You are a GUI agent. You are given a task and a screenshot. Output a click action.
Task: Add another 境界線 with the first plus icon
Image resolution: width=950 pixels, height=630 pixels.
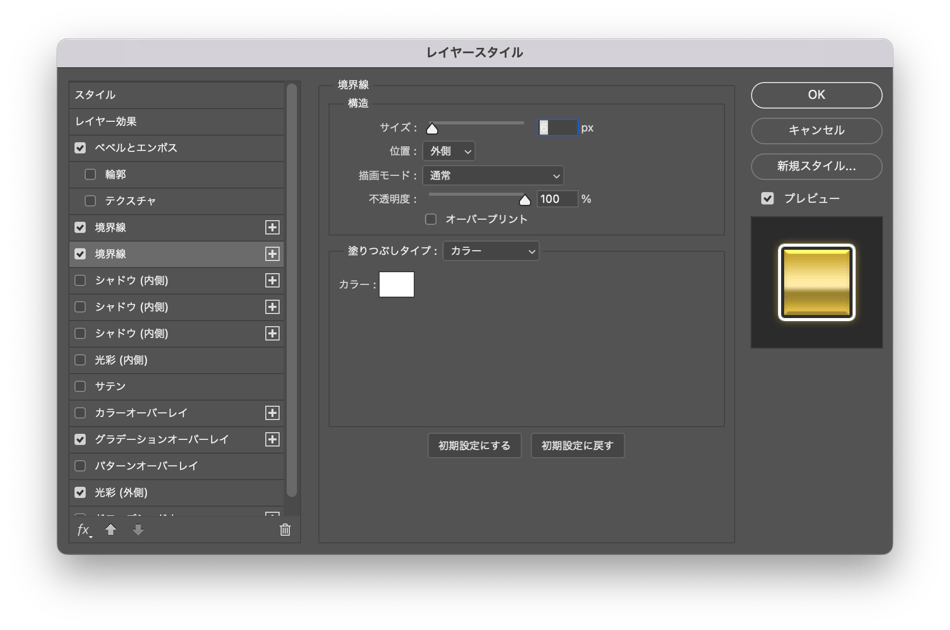click(x=271, y=228)
